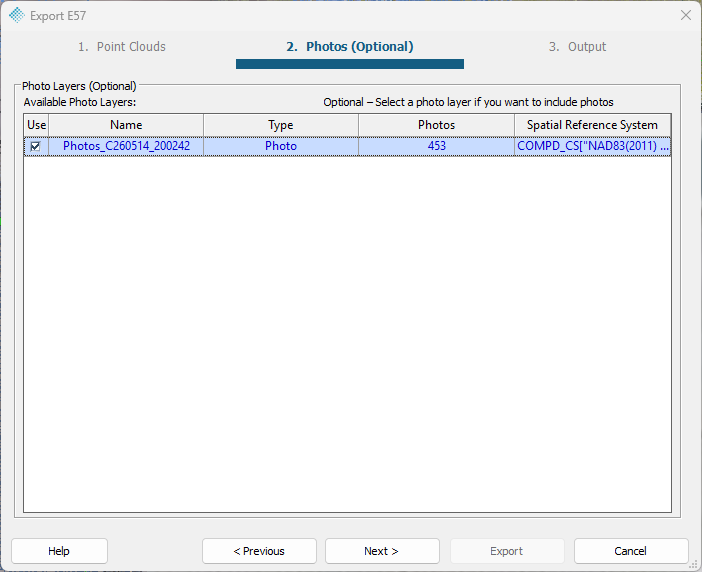Click the disabled Export button

click(507, 551)
